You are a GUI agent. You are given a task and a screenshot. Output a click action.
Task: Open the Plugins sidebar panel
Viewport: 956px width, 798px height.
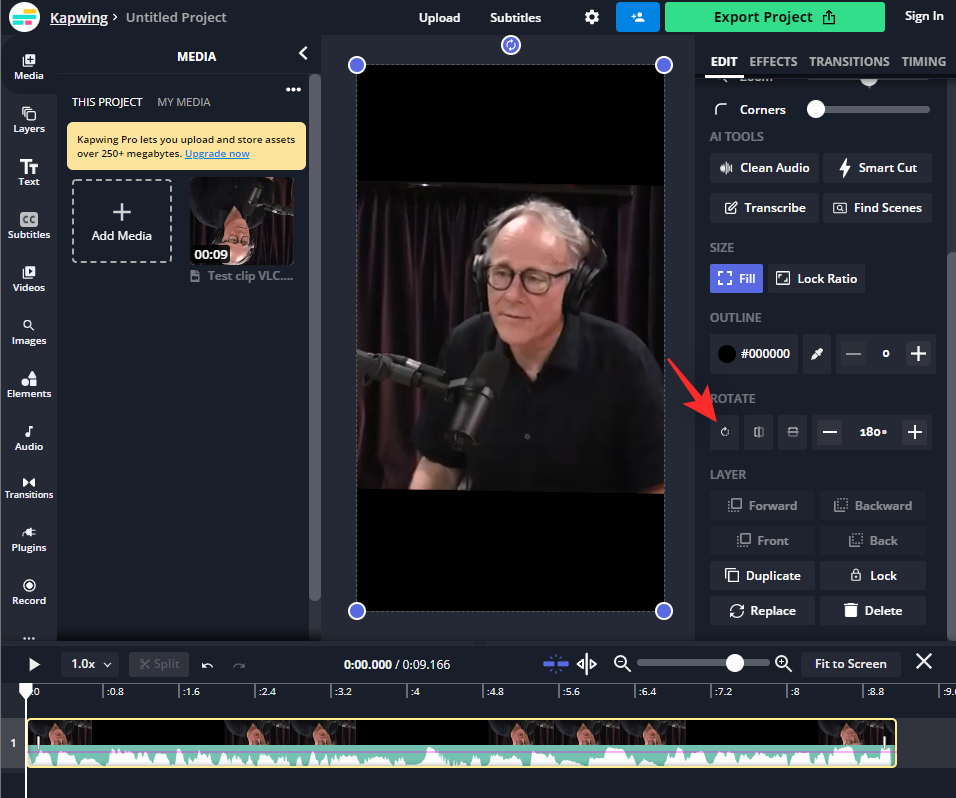click(29, 540)
